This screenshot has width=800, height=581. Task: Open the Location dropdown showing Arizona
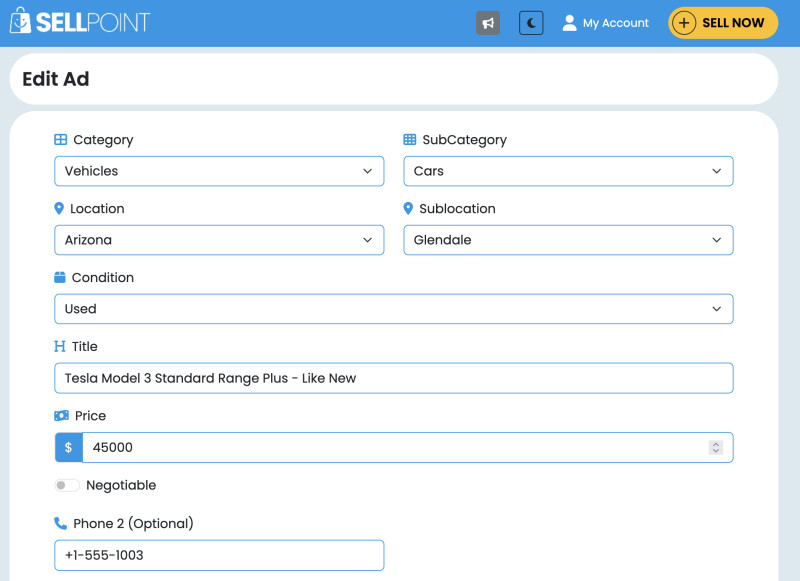(219, 240)
